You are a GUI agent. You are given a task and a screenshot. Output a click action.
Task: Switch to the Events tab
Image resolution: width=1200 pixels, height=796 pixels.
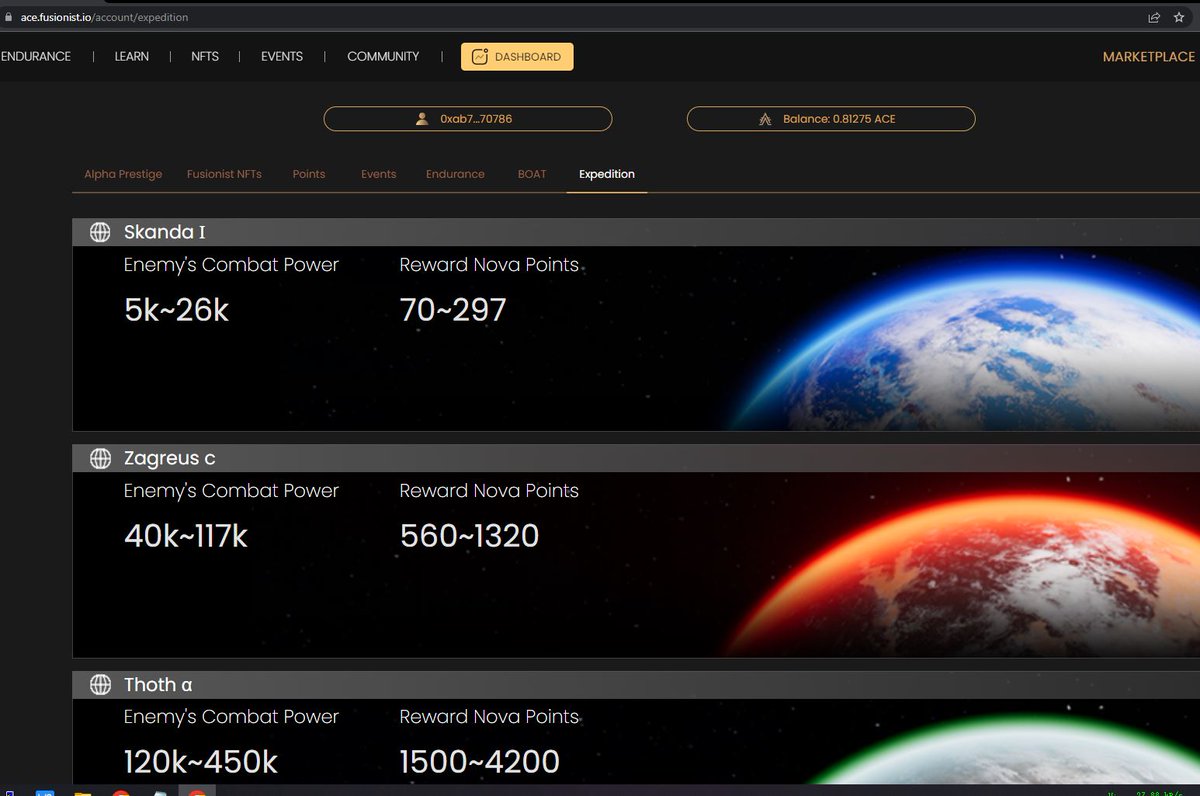[x=379, y=174]
